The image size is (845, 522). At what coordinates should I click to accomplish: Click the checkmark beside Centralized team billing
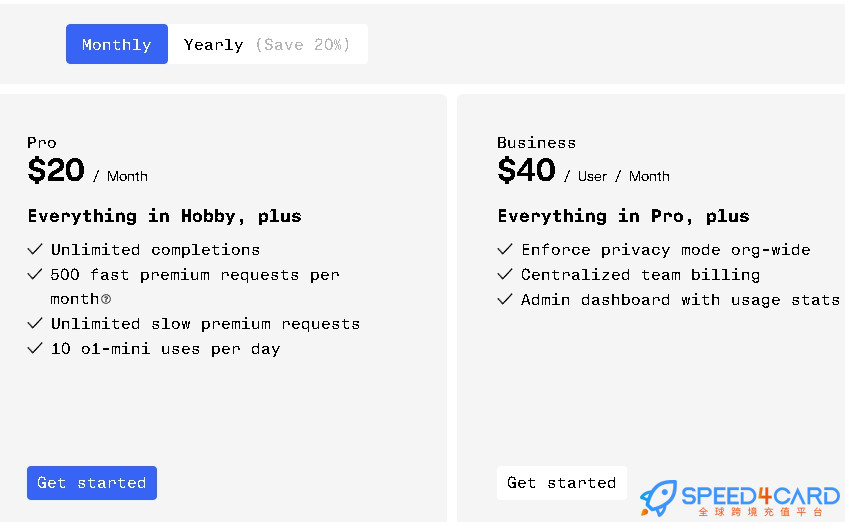coord(505,274)
